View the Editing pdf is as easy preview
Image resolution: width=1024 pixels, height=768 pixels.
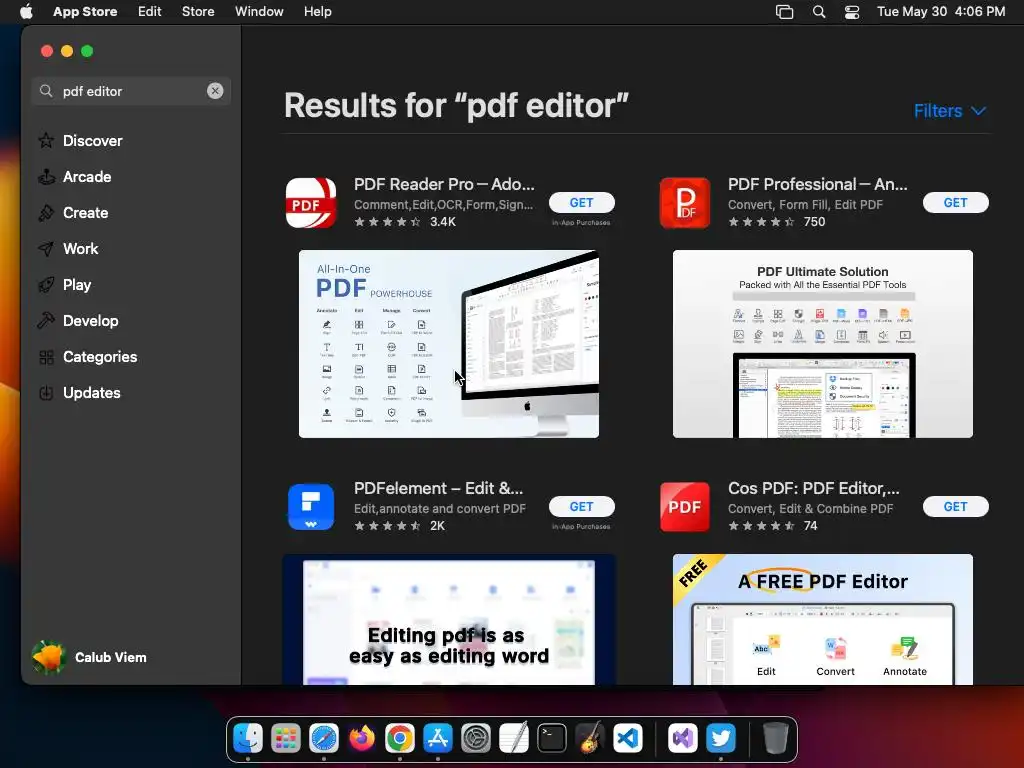point(449,619)
